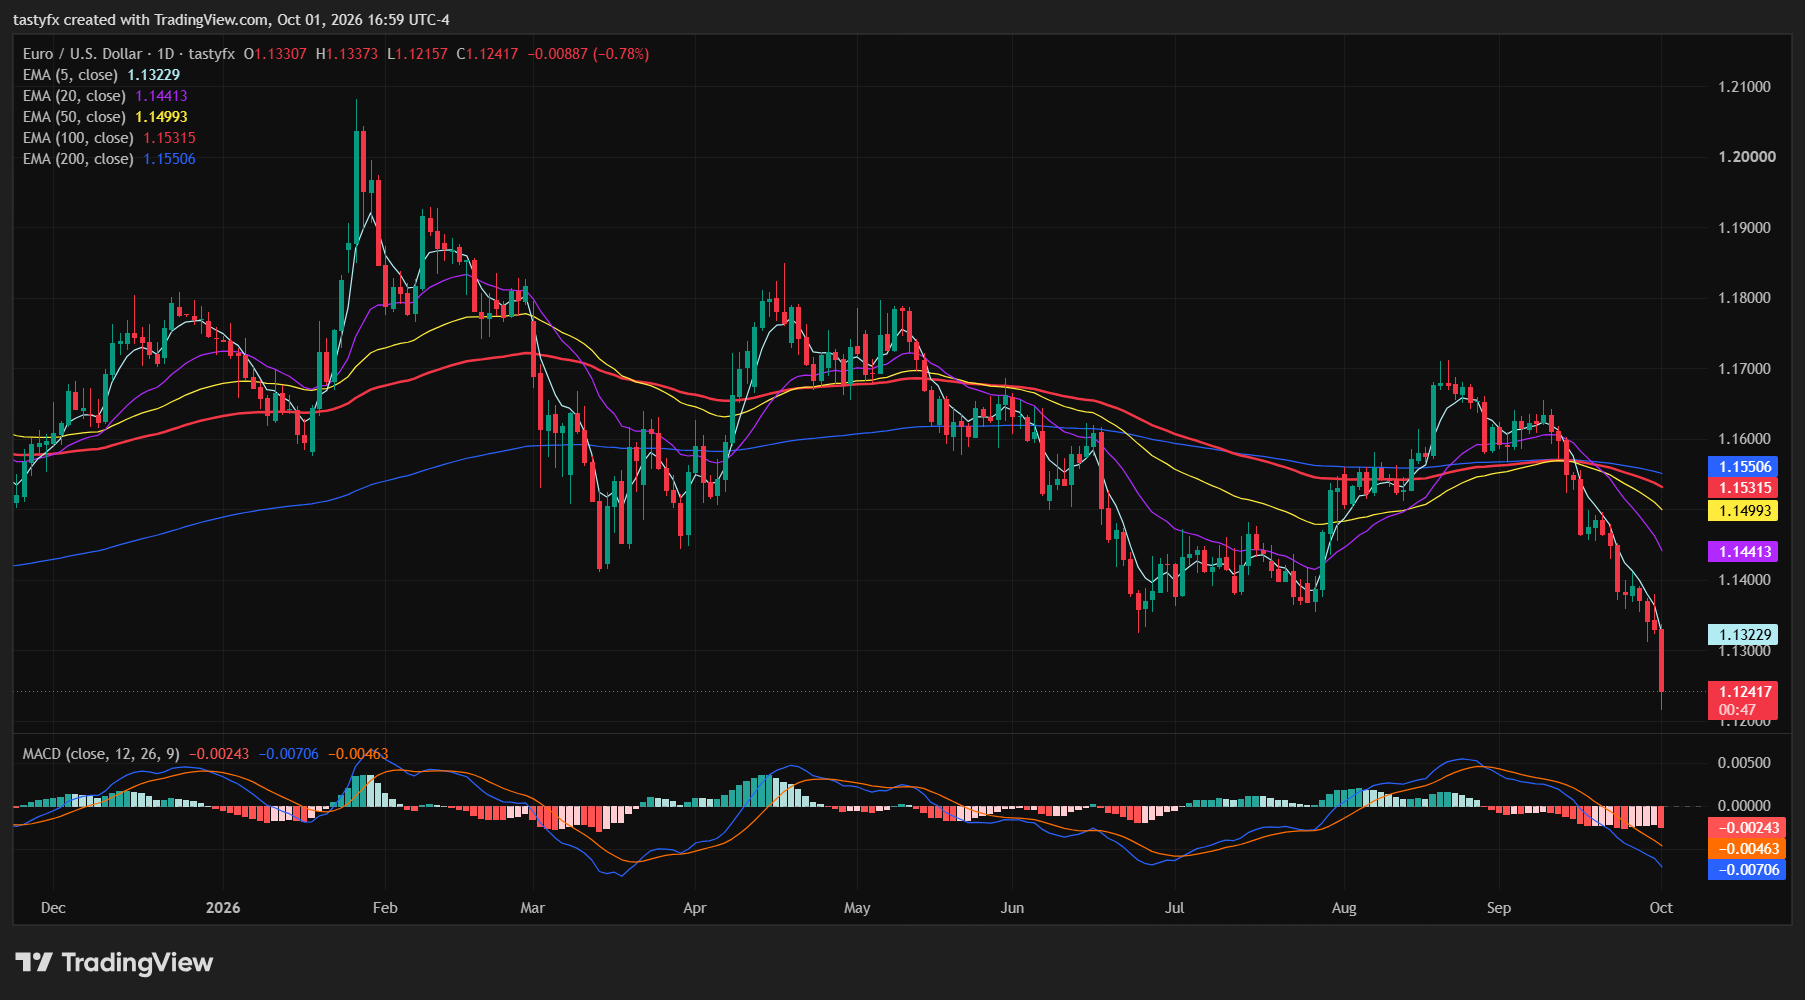Click the orange signal value −0.00463 in legend
Viewport: 1805px width, 1000px height.
pos(358,754)
